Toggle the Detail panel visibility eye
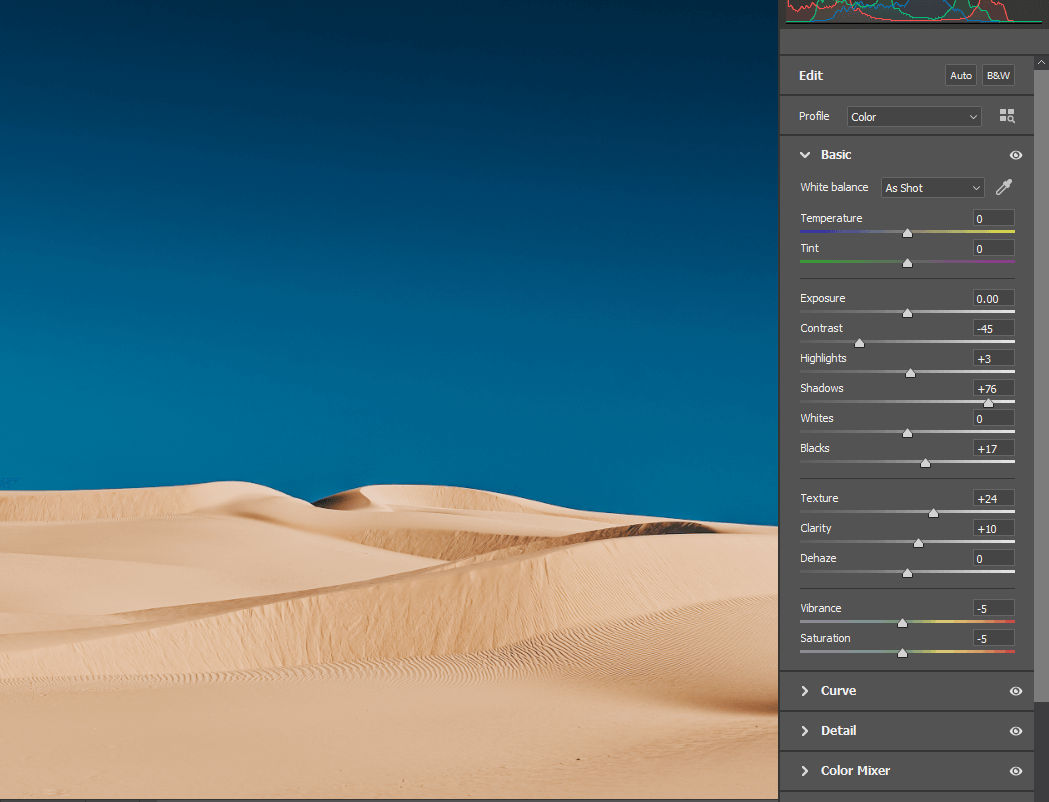The width and height of the screenshot is (1049, 802). click(1016, 730)
